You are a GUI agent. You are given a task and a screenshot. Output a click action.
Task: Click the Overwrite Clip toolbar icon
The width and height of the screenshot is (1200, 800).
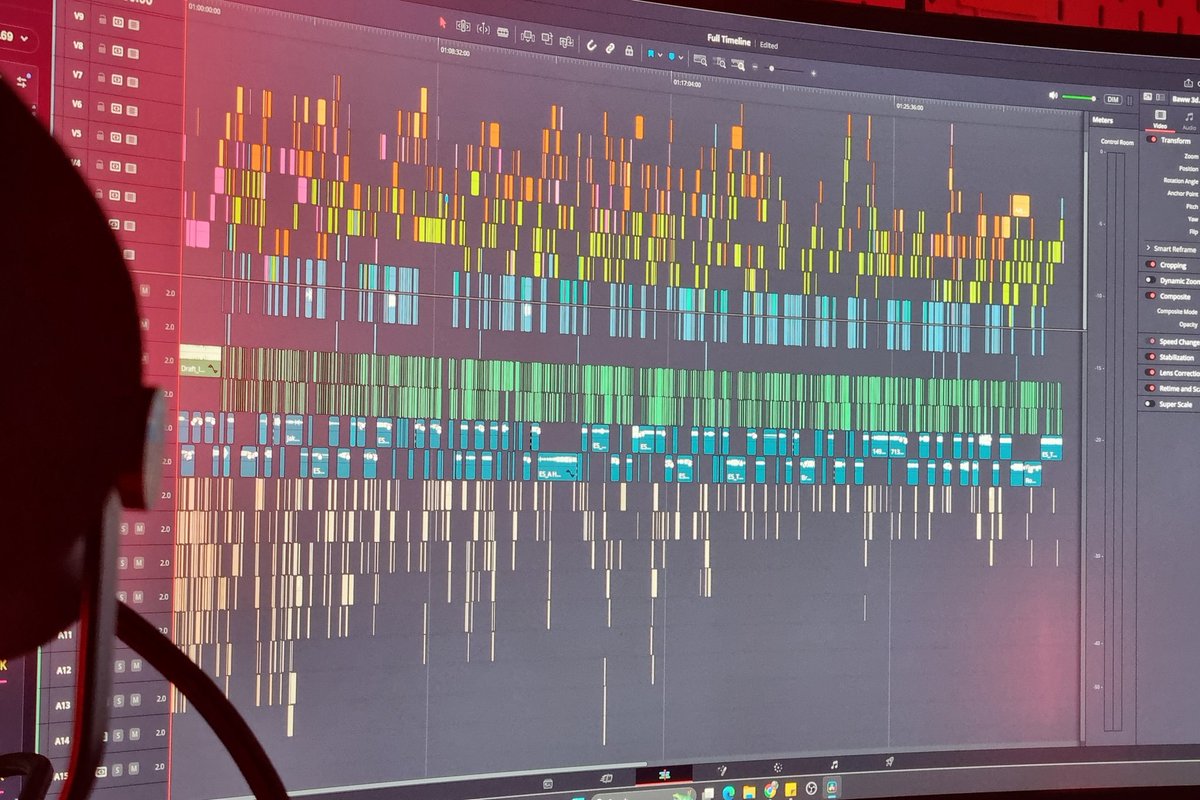(547, 38)
